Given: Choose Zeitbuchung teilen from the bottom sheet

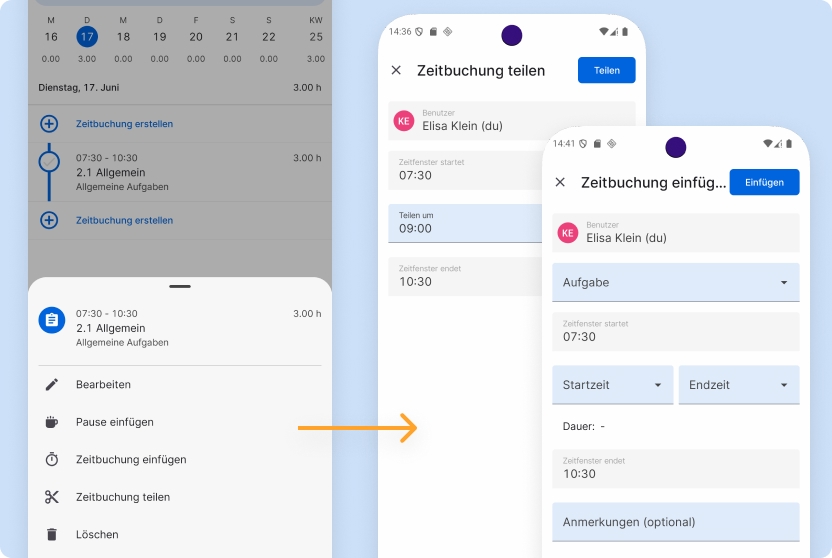Looking at the screenshot, I should [x=122, y=497].
